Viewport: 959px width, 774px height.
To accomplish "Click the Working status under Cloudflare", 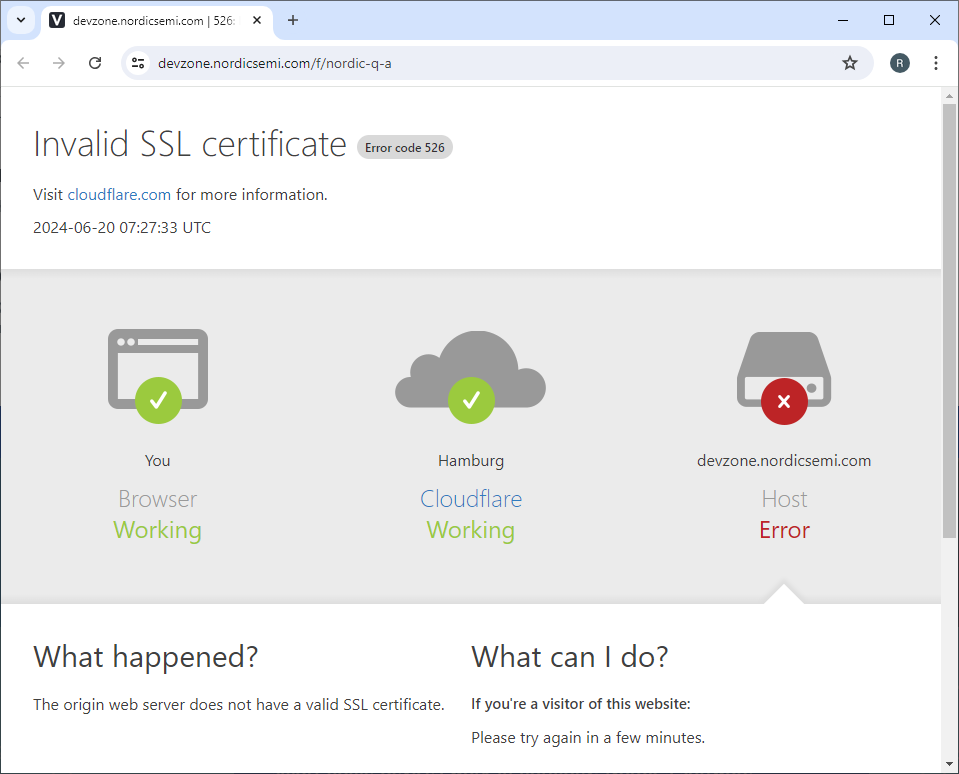I will click(471, 530).
